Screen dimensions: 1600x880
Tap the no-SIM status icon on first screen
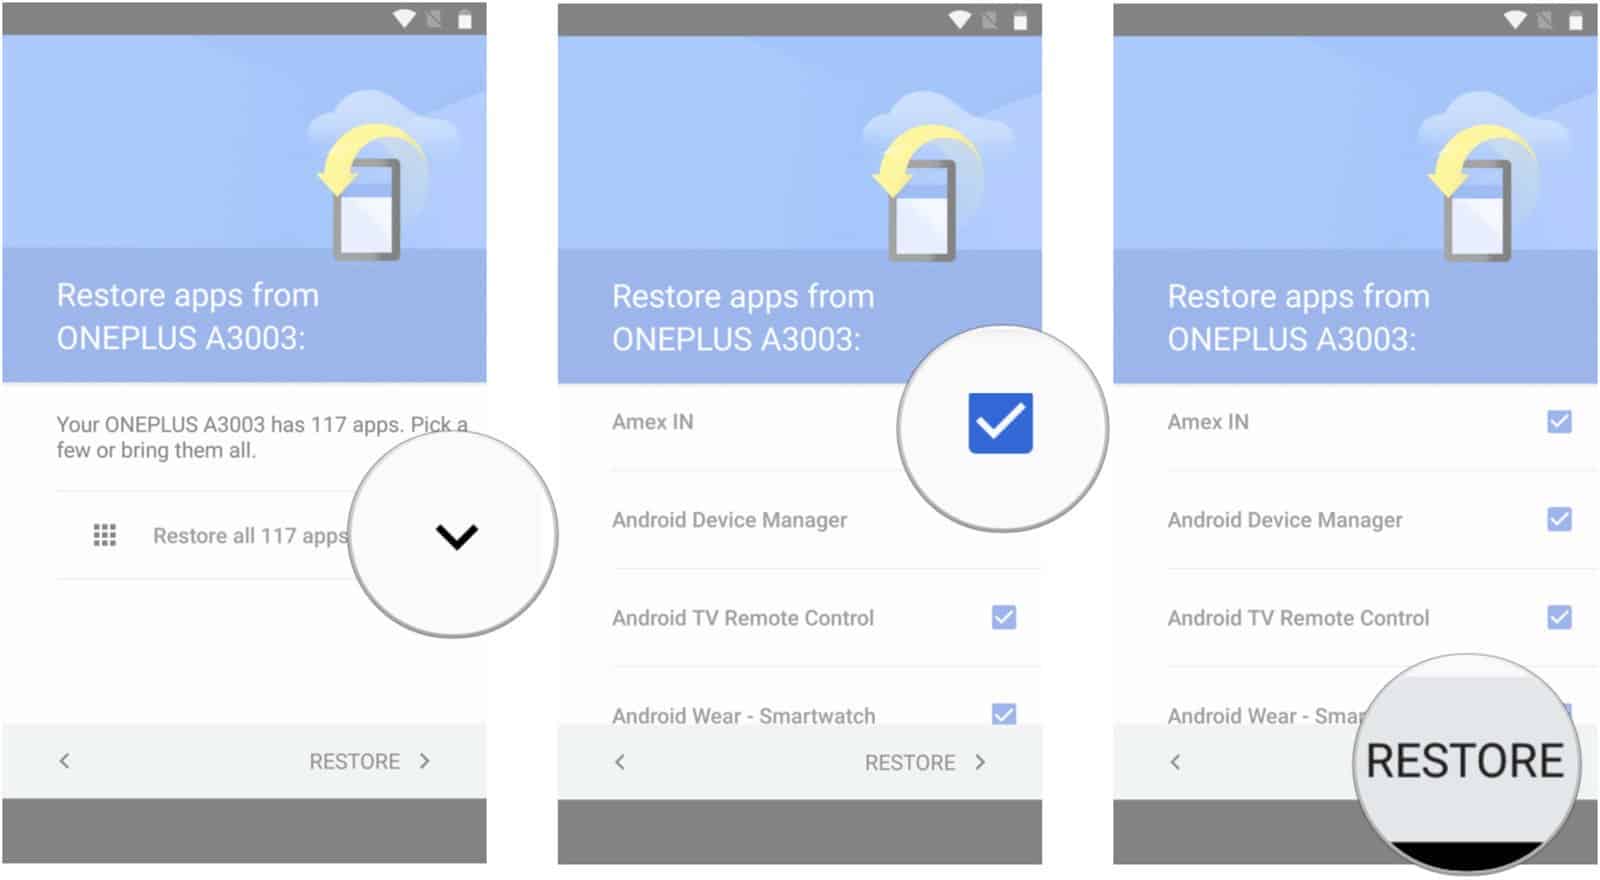click(x=434, y=19)
